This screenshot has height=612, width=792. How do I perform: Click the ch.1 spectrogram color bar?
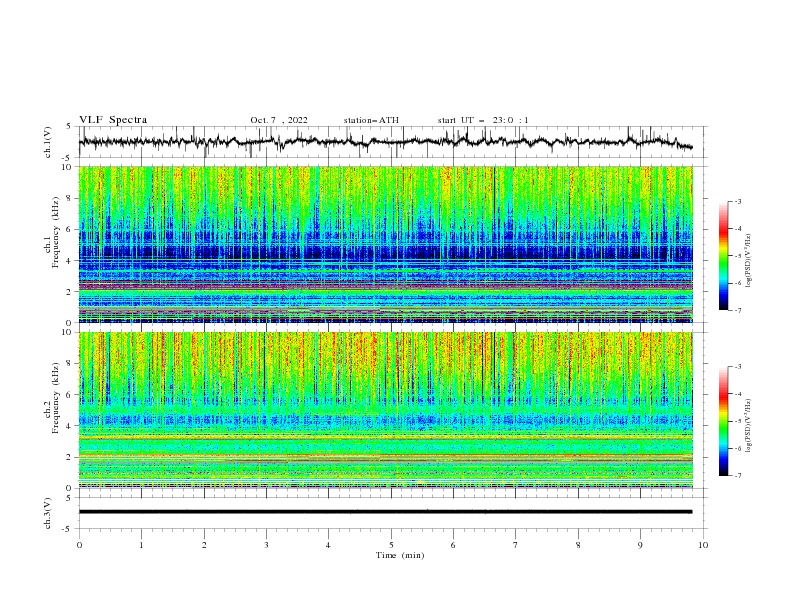724,256
